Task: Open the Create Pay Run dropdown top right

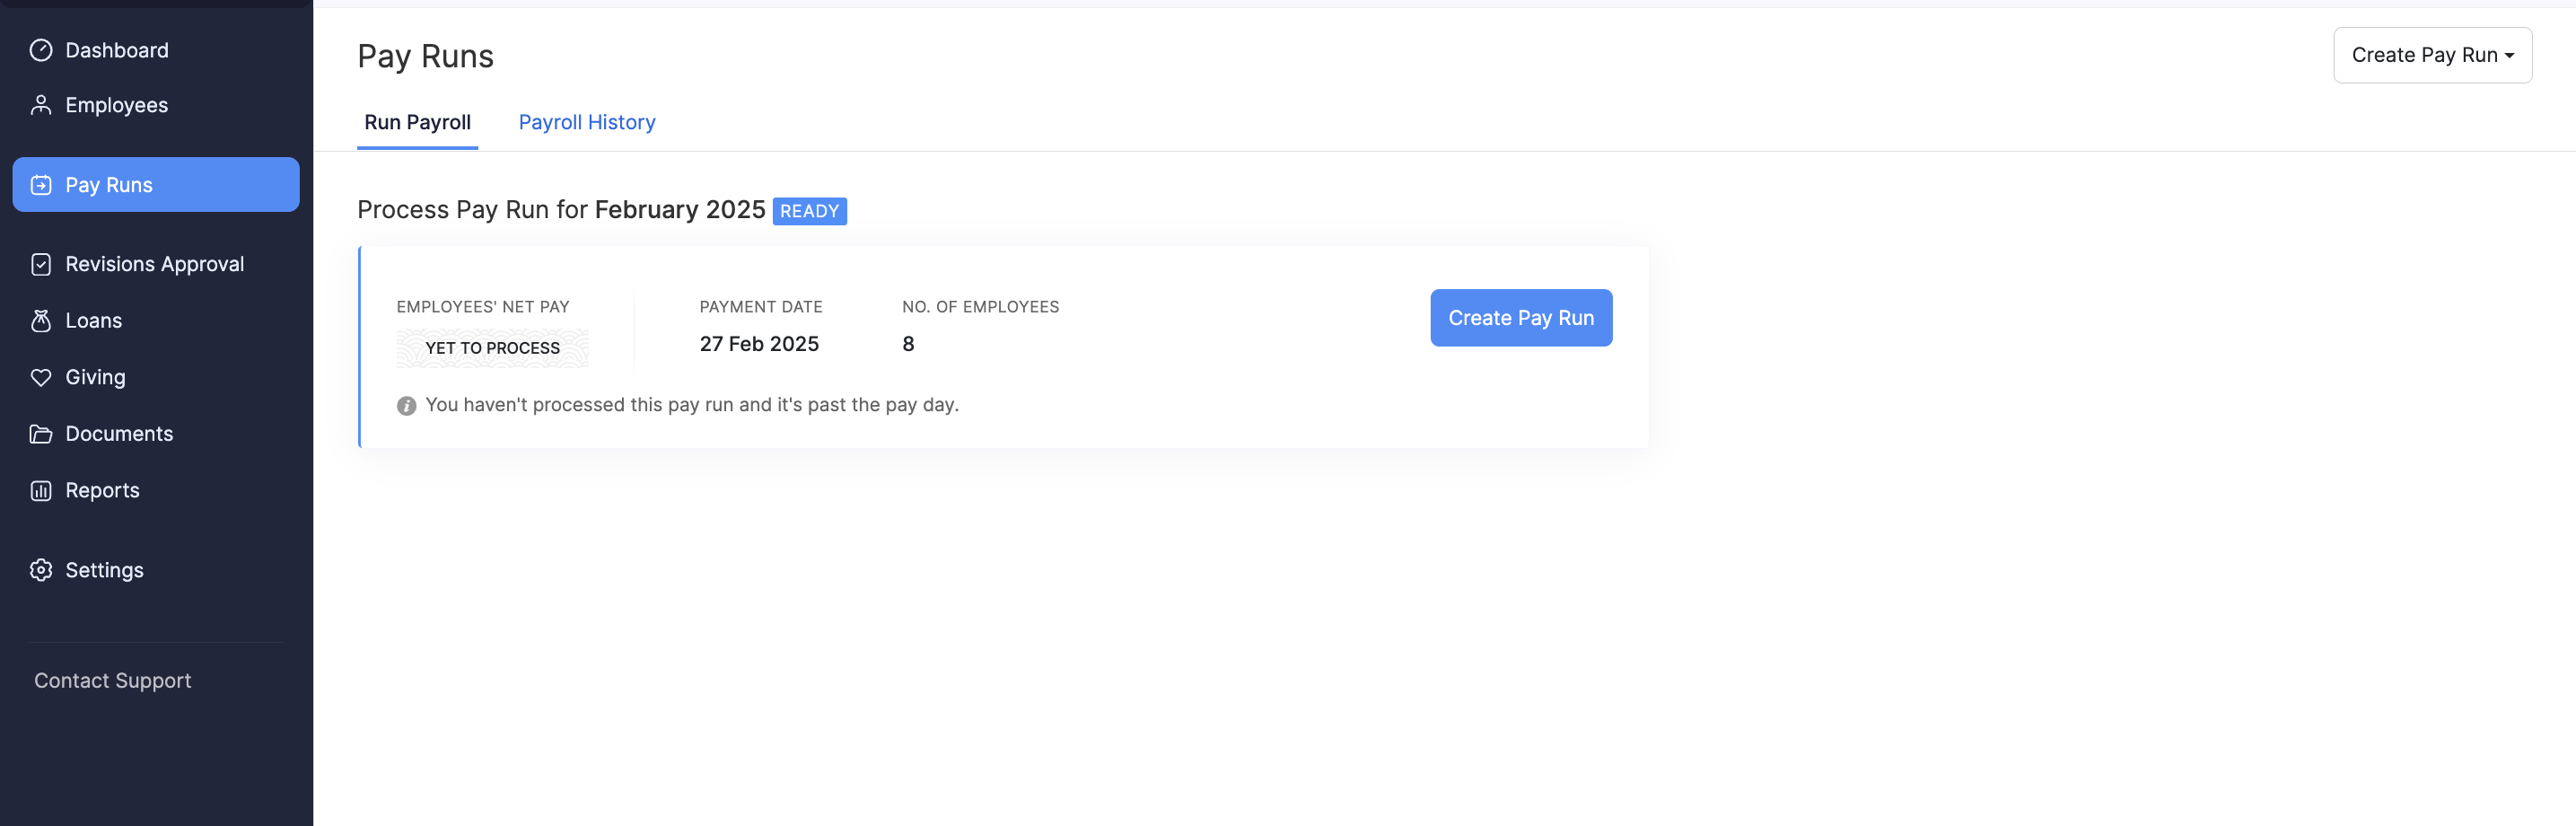Action: 2433,55
